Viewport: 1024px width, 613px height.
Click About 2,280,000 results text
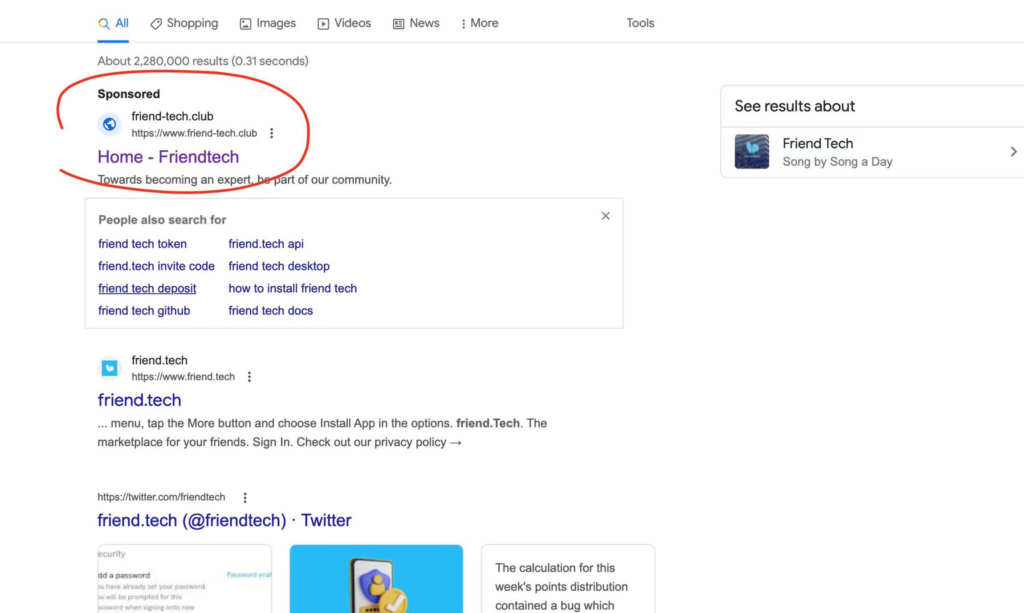202,61
